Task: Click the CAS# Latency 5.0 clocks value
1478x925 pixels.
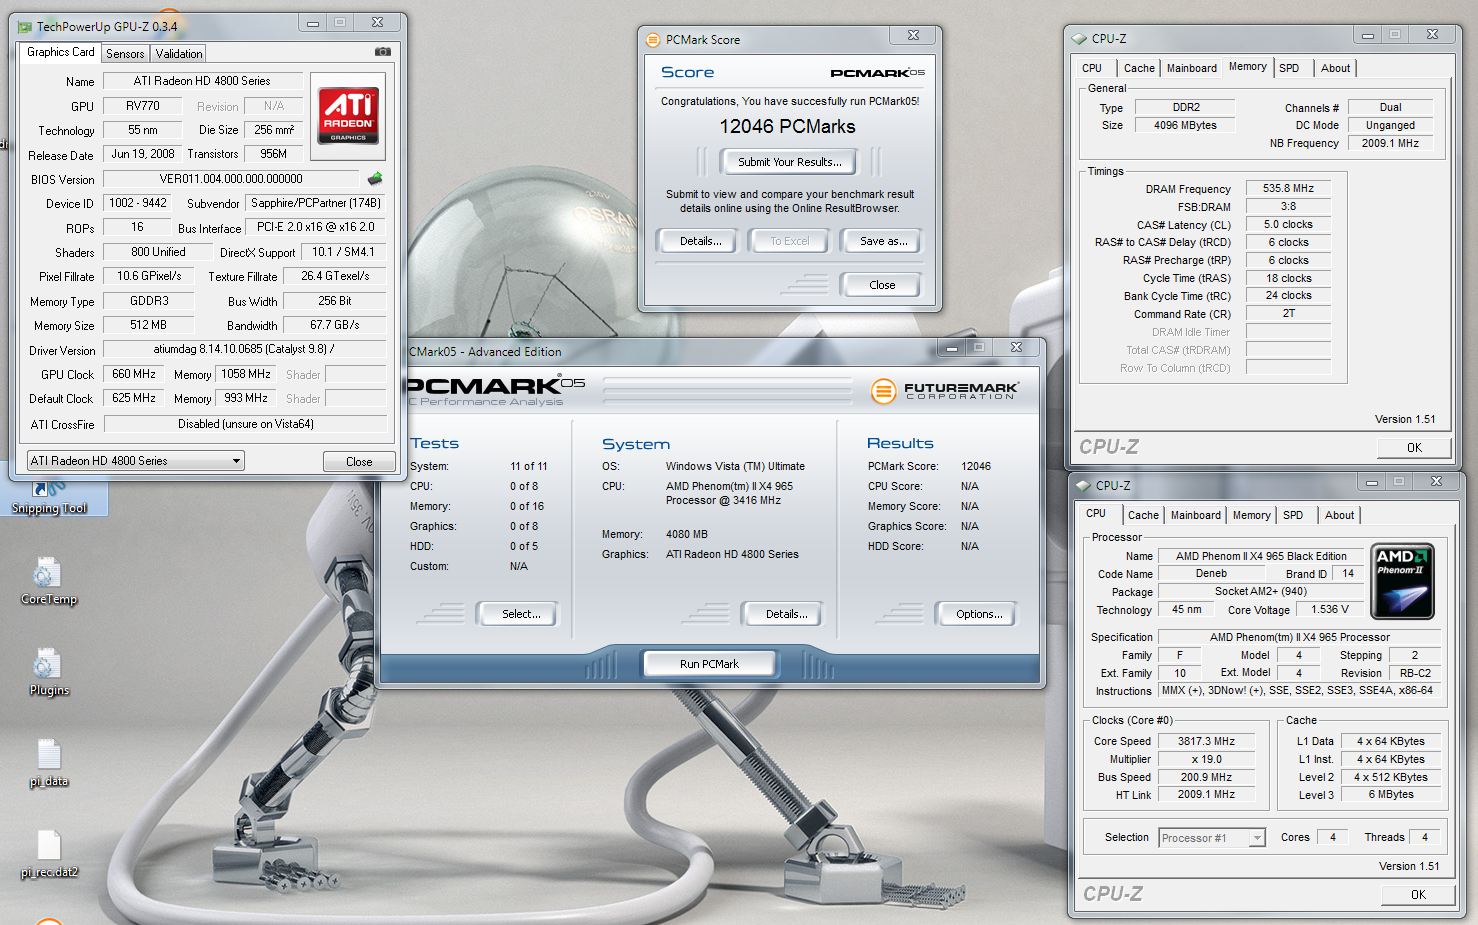Action: point(1288,224)
